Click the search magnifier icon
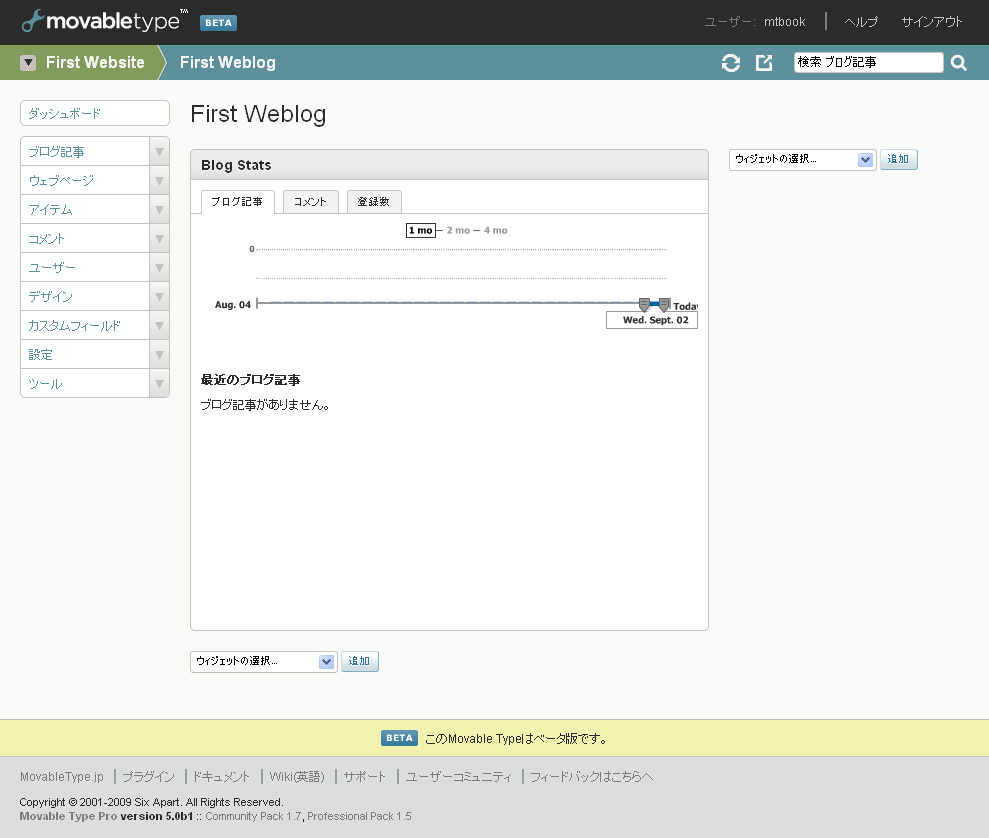 coord(959,62)
